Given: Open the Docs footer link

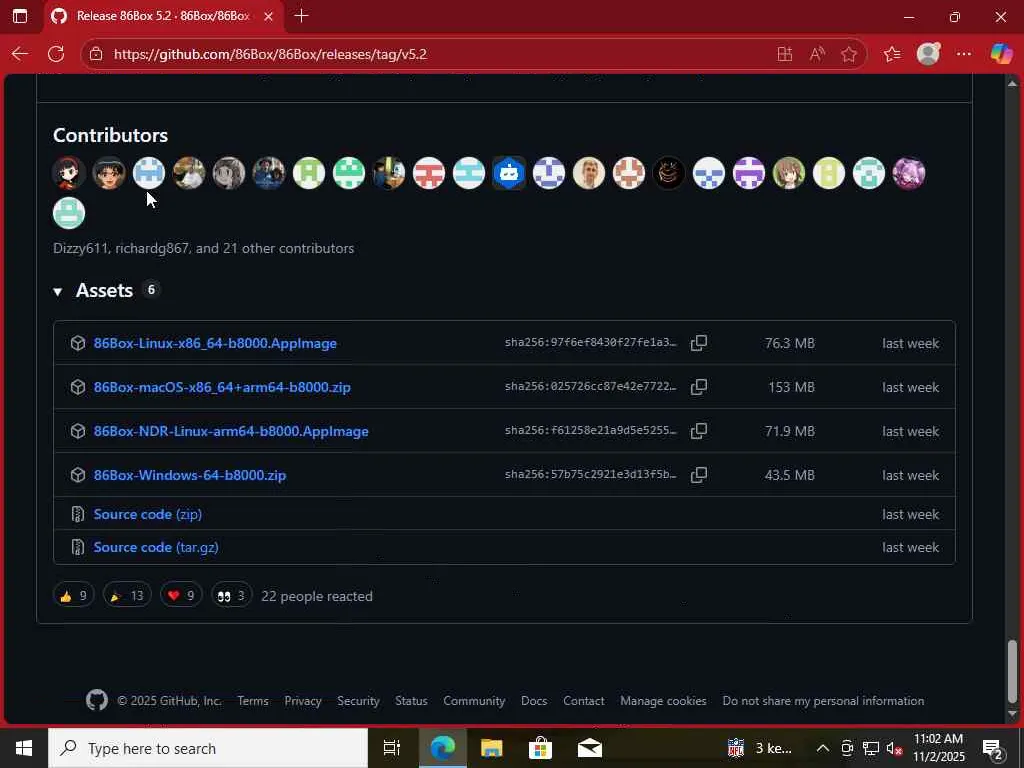Looking at the screenshot, I should (x=534, y=701).
